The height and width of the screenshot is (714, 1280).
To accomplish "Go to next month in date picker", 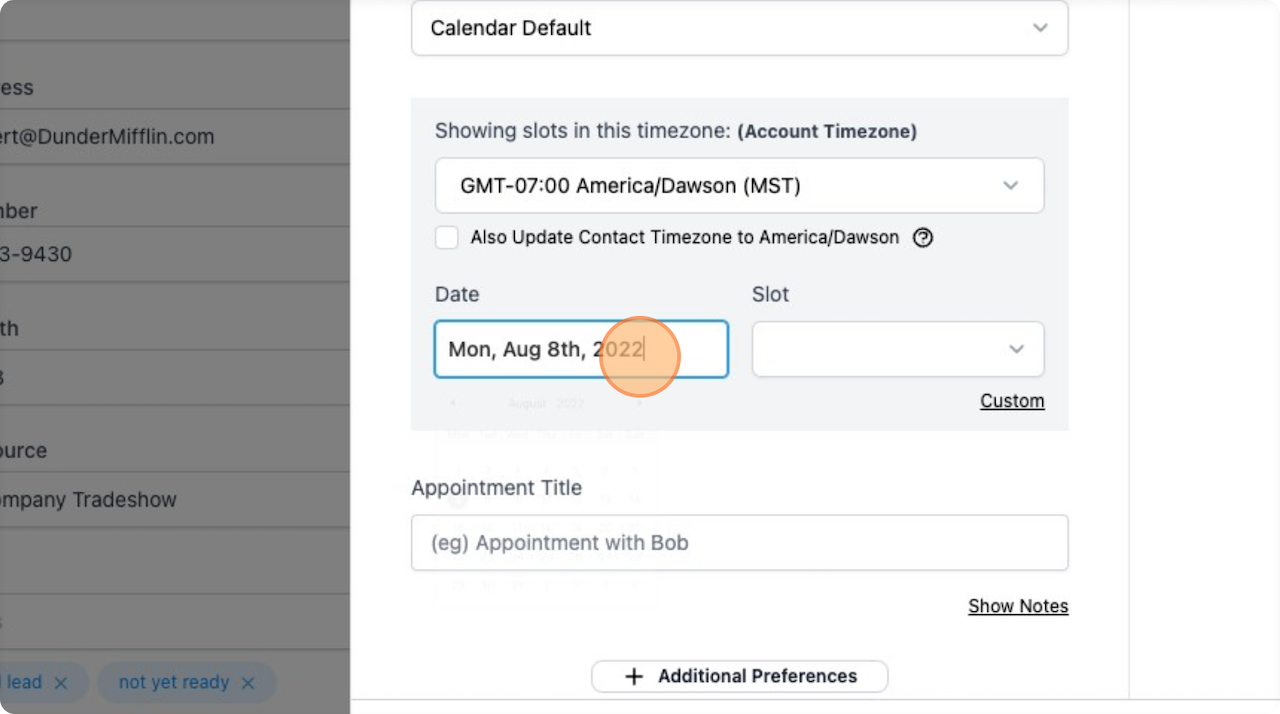I will click(x=639, y=404).
